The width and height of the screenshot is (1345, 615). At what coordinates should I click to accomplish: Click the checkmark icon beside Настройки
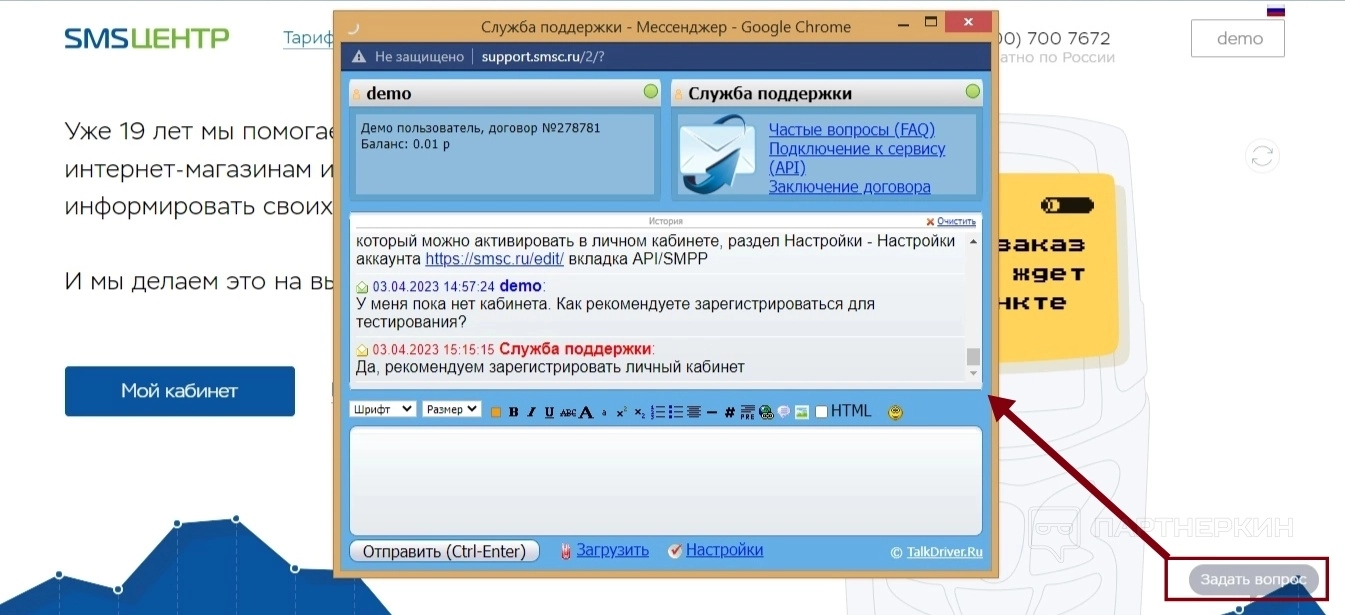tap(675, 551)
